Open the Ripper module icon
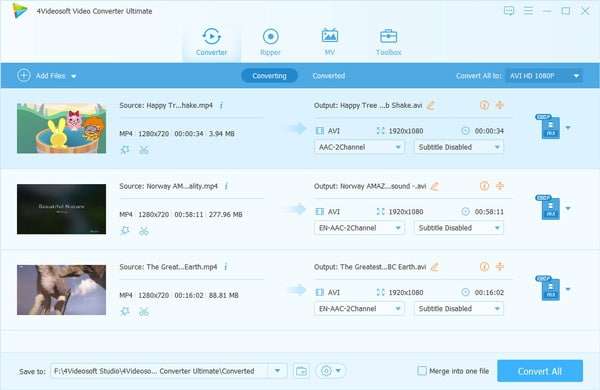Screen dimensions: 600x390 271,37
